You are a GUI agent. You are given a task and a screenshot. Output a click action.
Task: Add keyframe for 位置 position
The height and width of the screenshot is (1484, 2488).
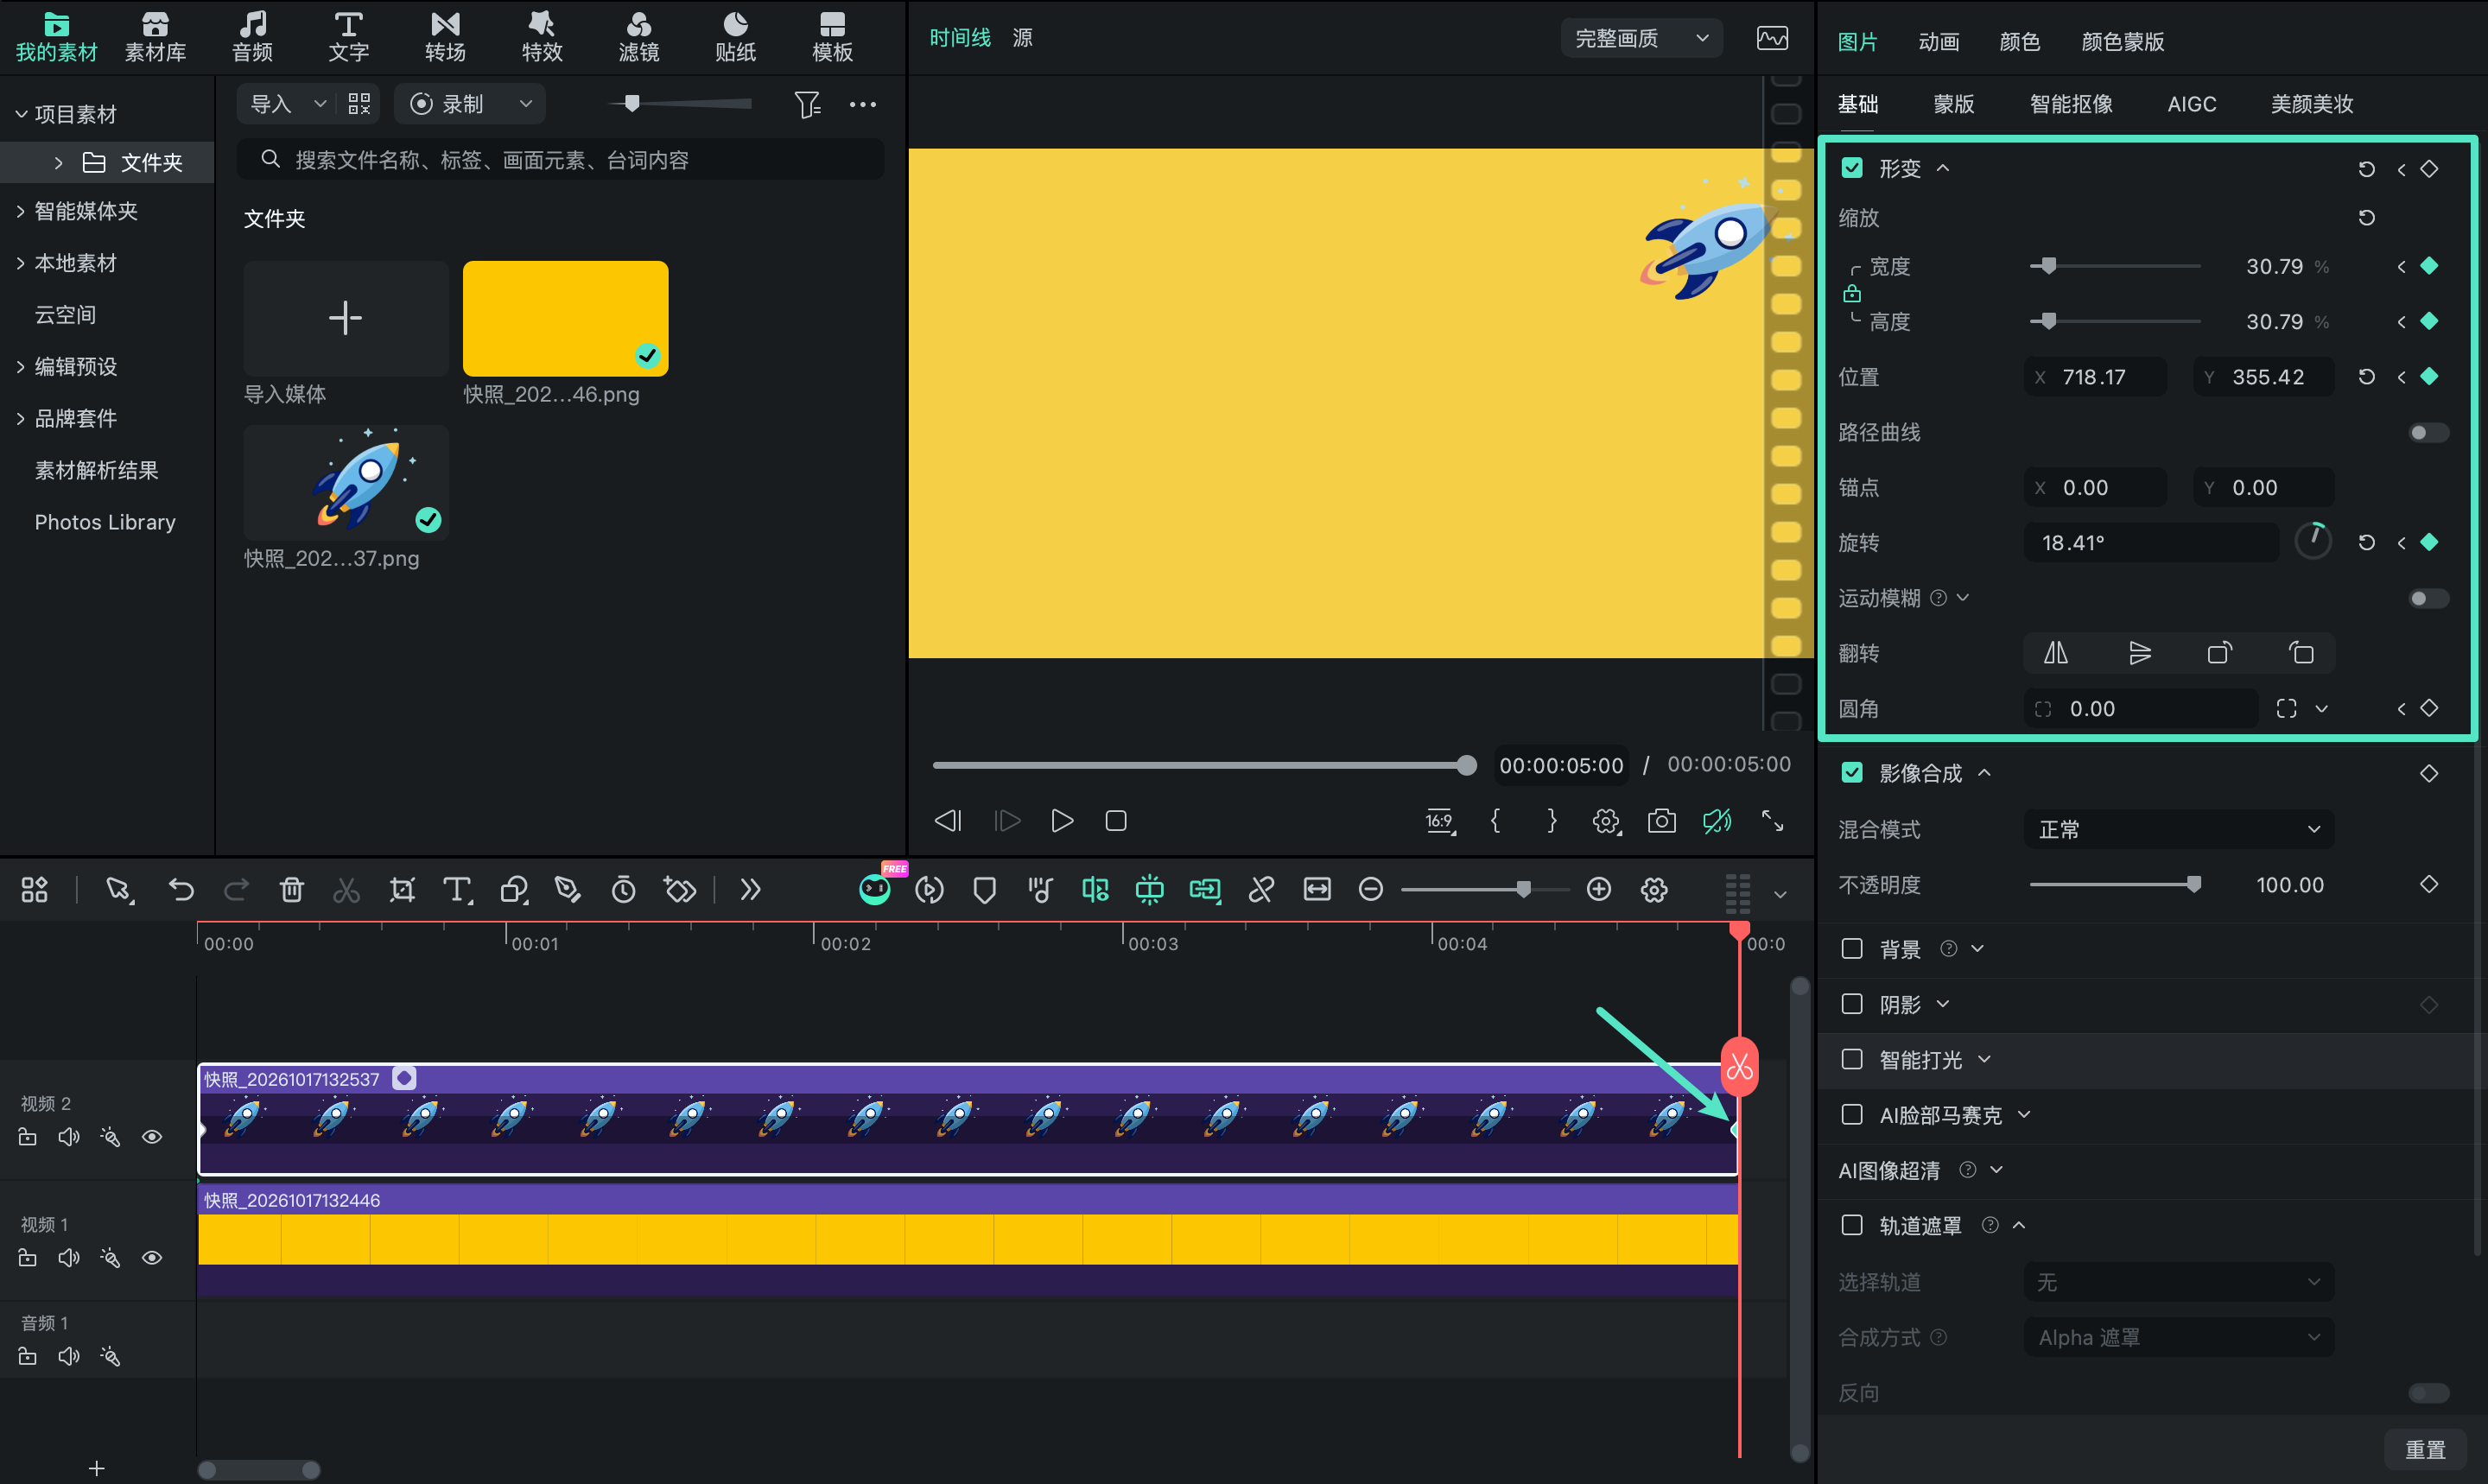(2429, 376)
